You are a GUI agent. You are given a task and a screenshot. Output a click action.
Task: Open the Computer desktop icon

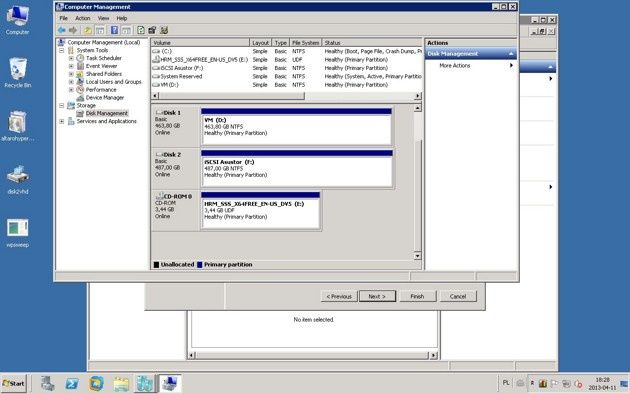click(17, 19)
